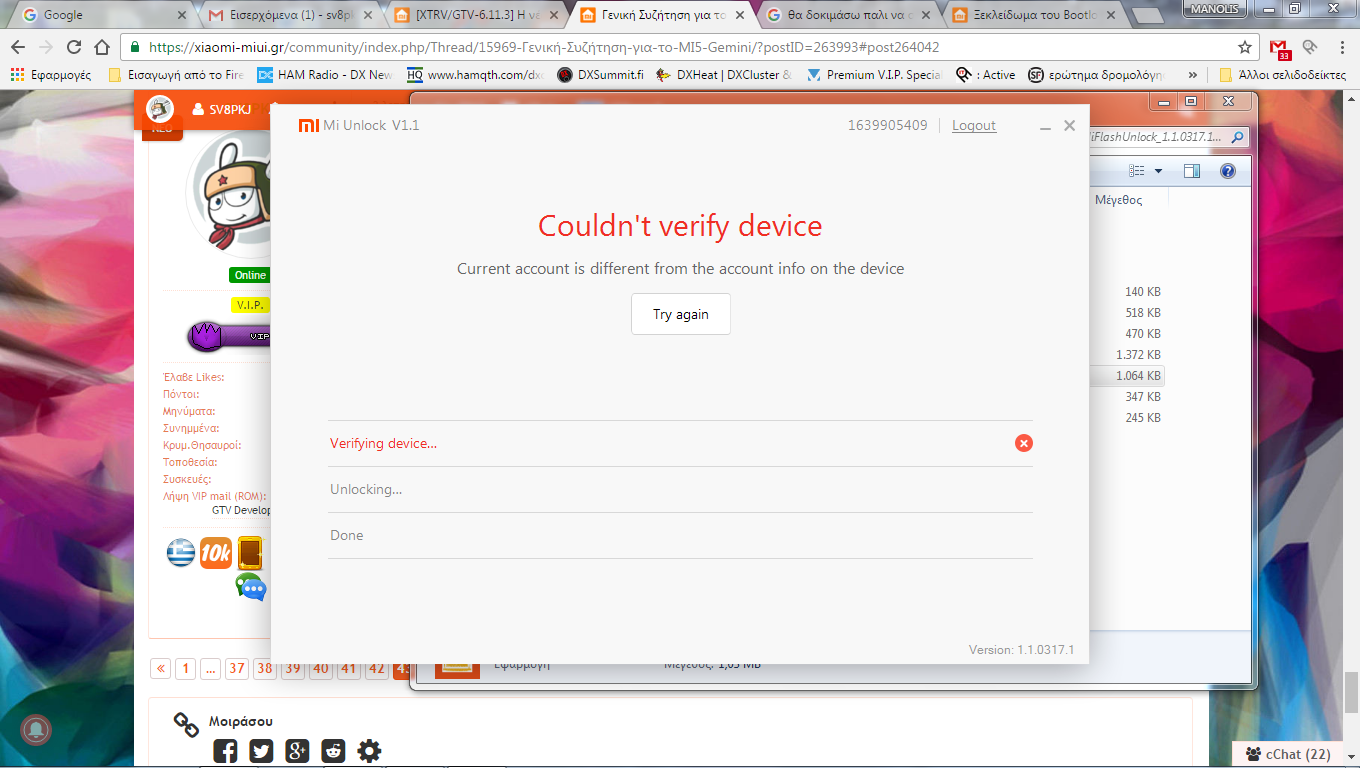Go forward in browser history

46,47
